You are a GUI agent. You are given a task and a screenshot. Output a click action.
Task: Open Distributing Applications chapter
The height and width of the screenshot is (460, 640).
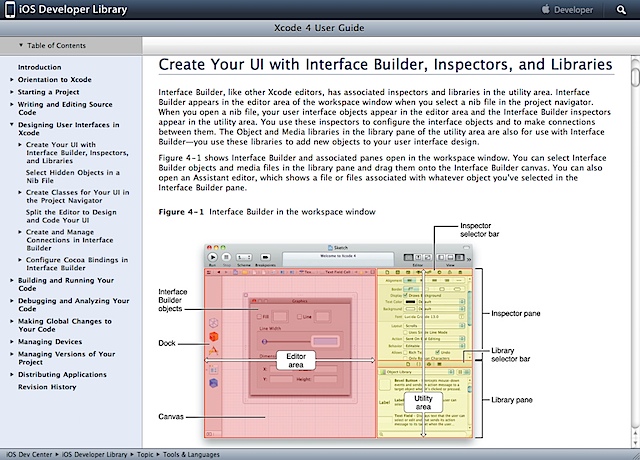(64, 374)
